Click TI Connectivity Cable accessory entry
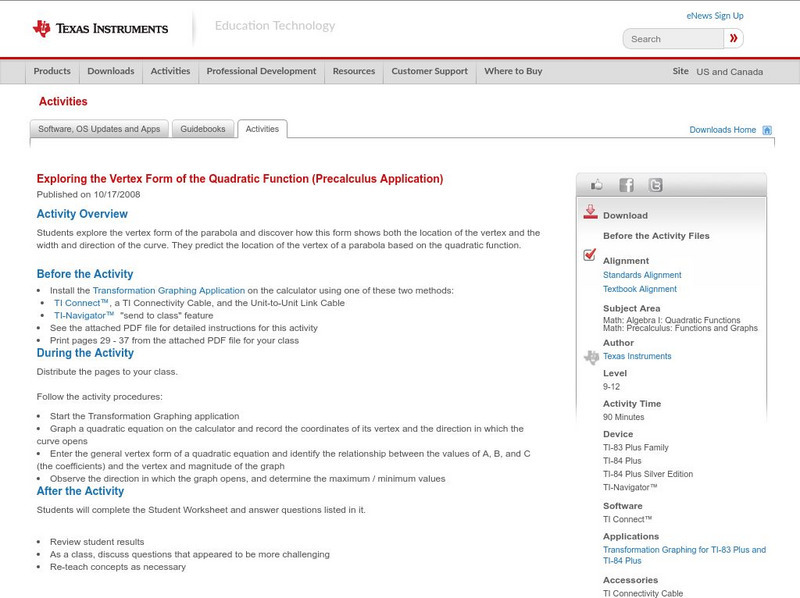Viewport: 800px width, 598px height. pos(643,593)
